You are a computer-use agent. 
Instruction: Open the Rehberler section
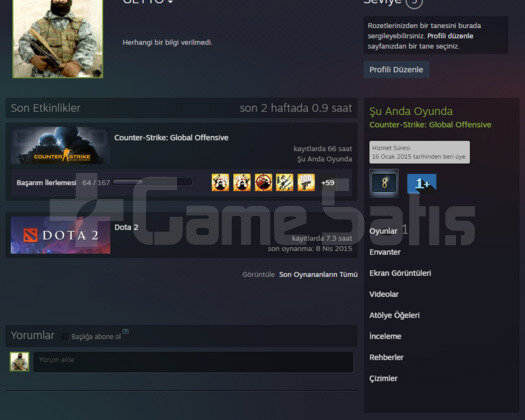386,357
